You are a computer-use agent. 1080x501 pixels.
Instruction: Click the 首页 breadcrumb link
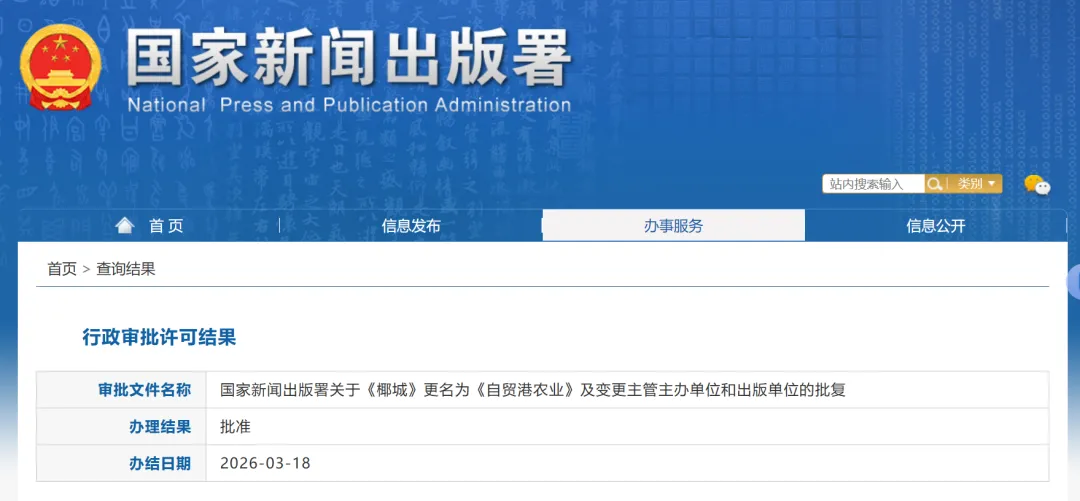pyautogui.click(x=62, y=269)
